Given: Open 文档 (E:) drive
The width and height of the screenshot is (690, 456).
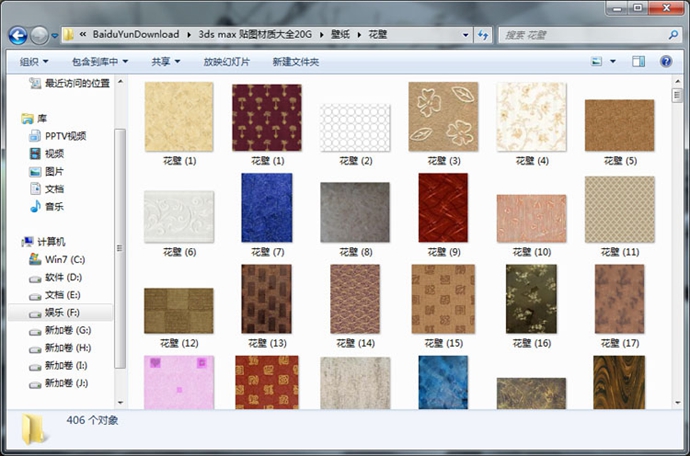Looking at the screenshot, I should [55, 295].
